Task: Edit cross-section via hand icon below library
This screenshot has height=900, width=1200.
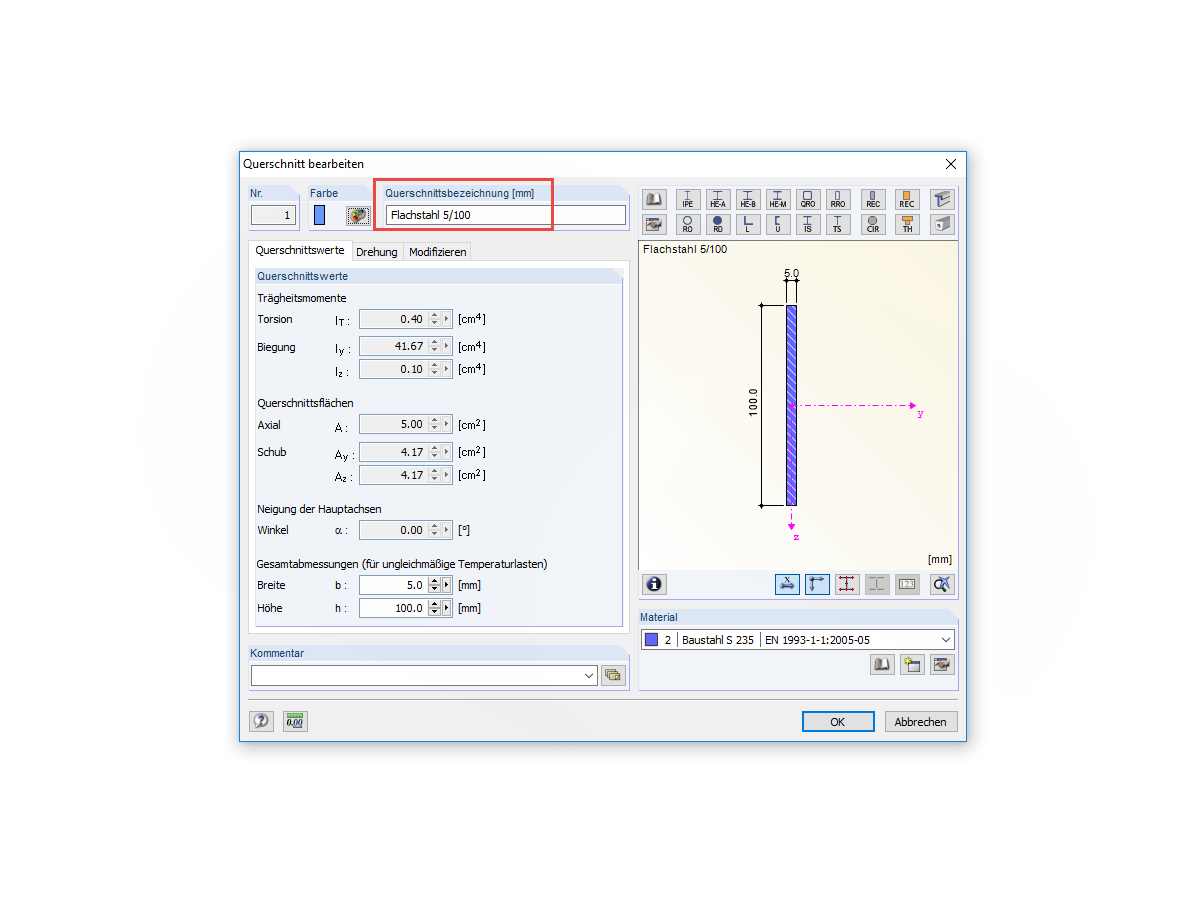Action: pos(654,224)
